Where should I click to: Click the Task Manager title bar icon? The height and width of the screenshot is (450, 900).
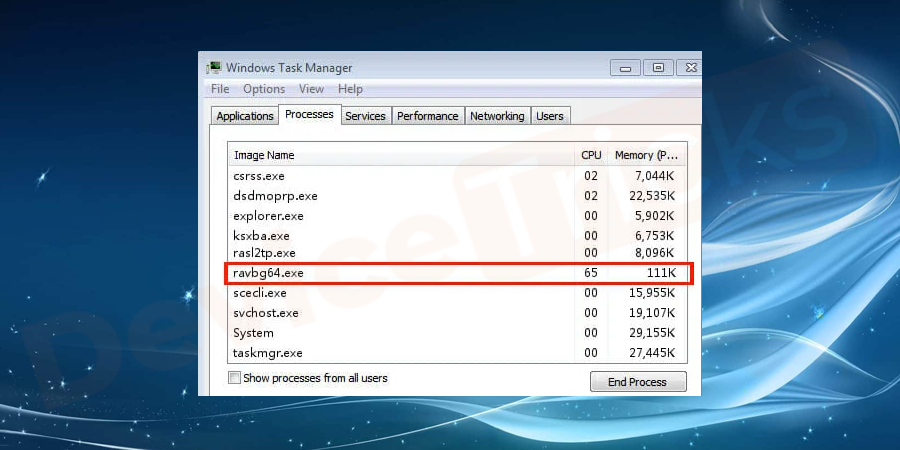214,68
